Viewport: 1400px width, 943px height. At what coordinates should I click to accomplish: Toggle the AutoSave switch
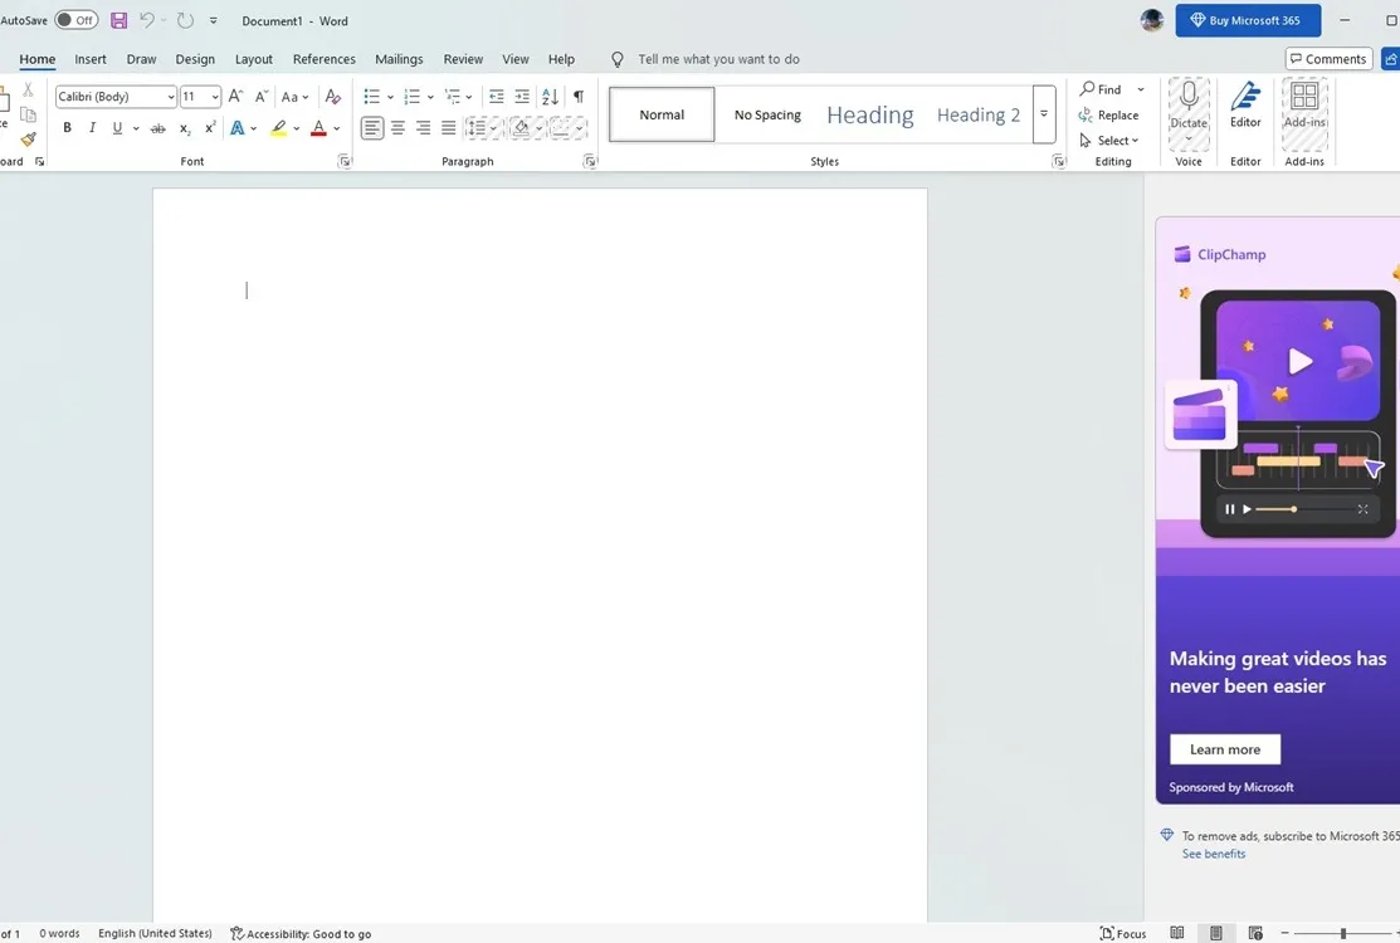77,20
